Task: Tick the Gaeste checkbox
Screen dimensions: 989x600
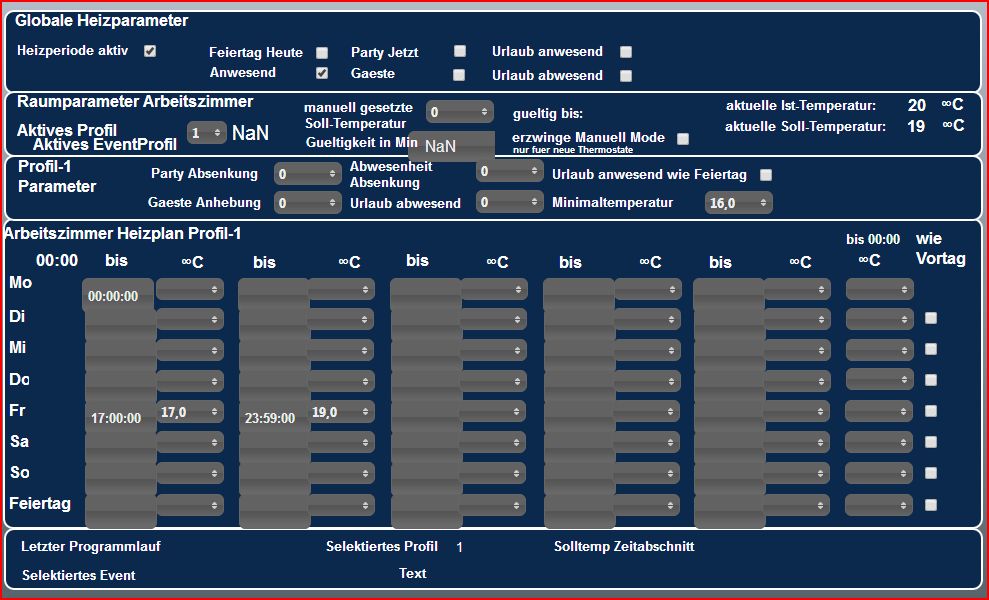Action: pos(459,75)
